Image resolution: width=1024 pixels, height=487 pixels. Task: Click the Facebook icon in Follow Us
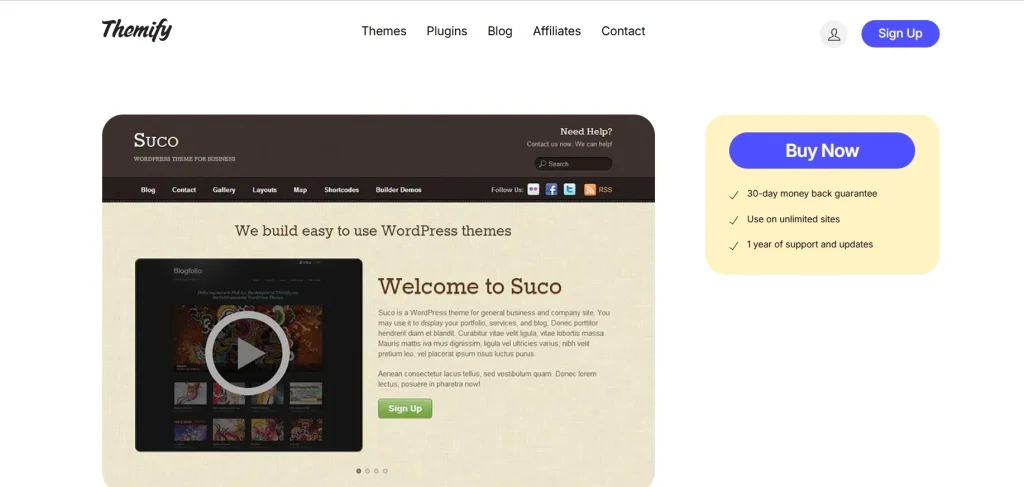coord(551,190)
